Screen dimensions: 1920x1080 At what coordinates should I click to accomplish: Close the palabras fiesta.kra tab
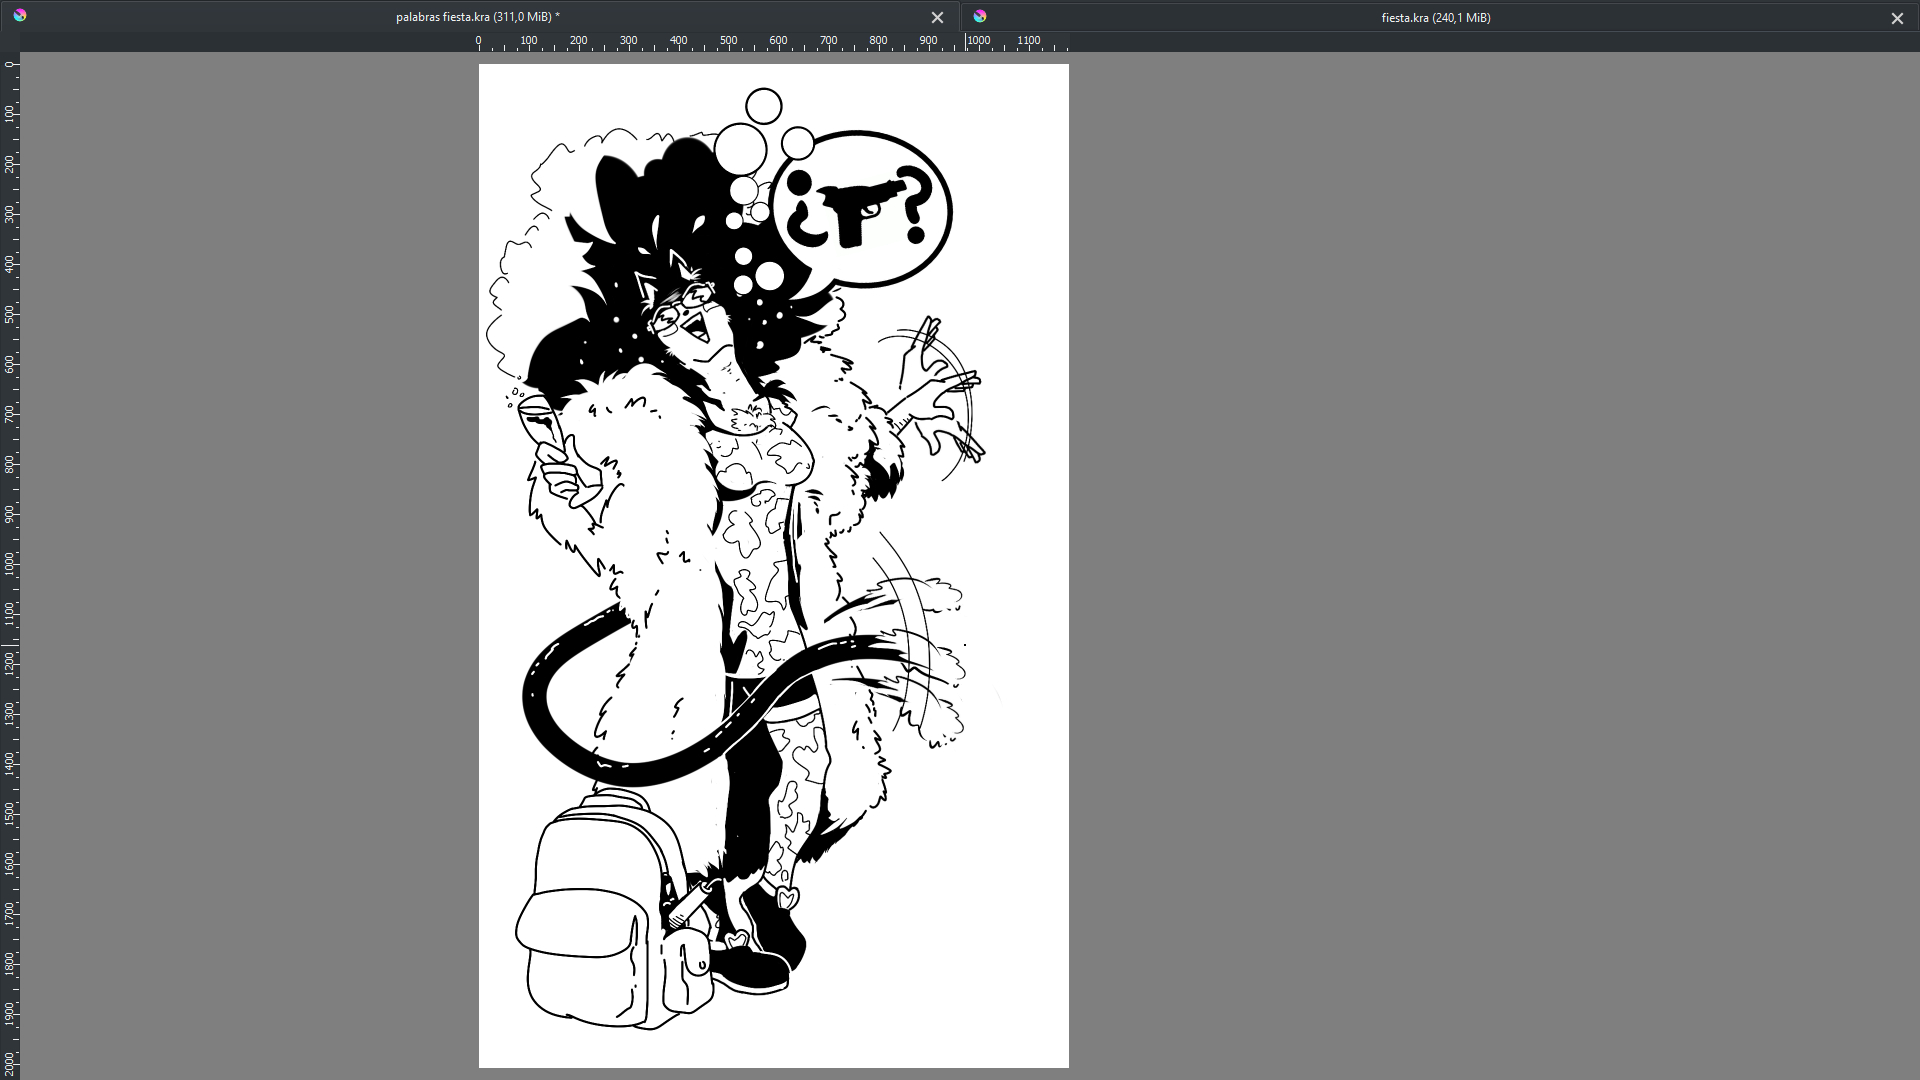[937, 18]
